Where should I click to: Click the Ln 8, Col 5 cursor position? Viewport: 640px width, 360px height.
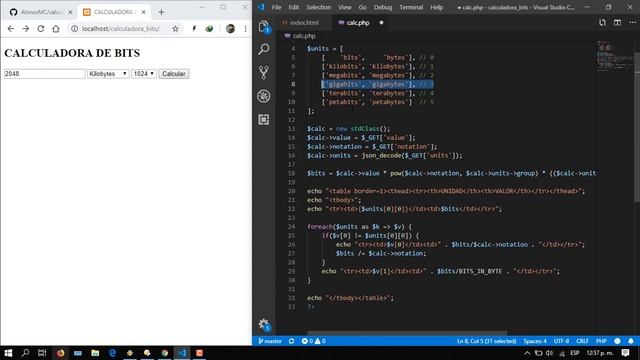(486, 341)
